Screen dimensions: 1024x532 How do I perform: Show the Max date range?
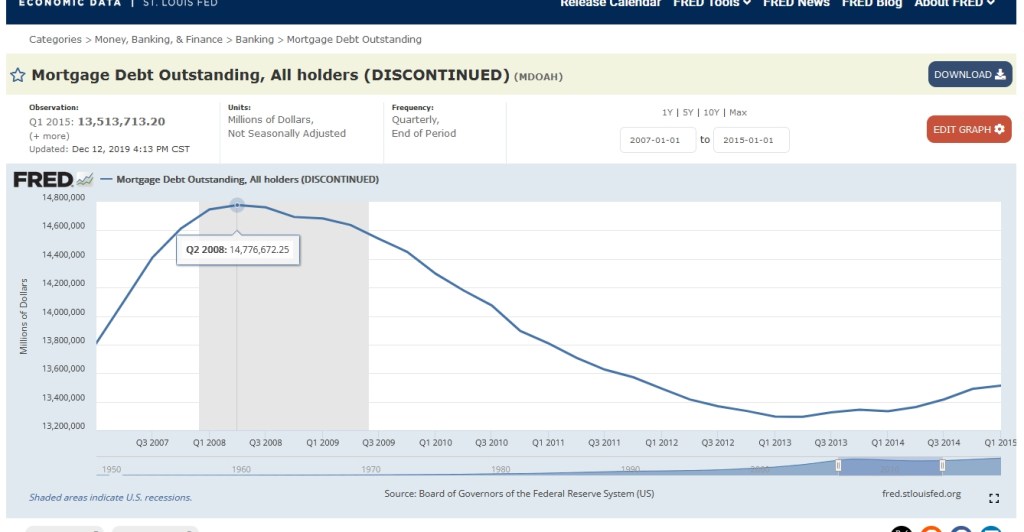(738, 112)
